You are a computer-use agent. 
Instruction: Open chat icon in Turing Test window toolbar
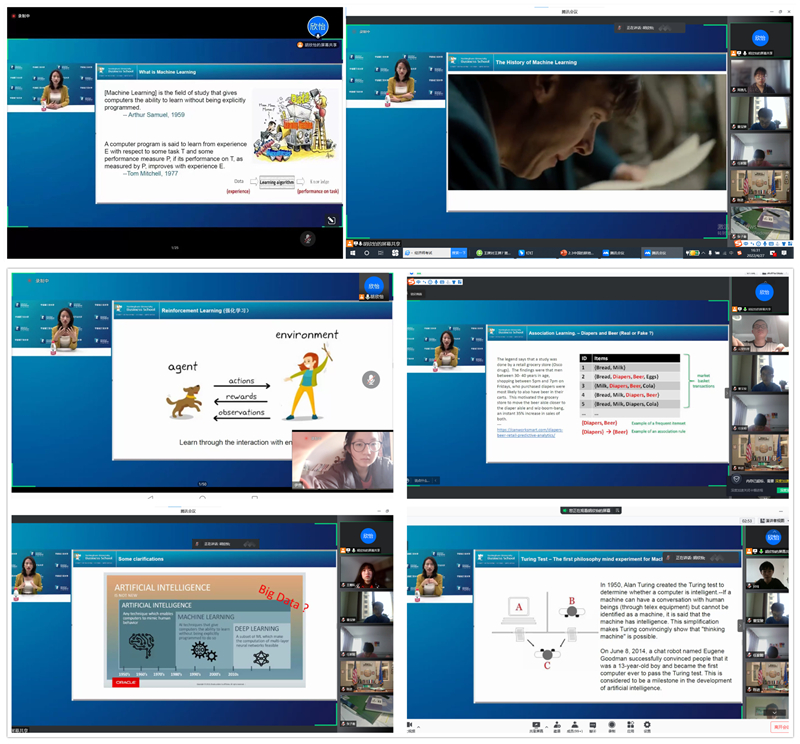pos(593,726)
